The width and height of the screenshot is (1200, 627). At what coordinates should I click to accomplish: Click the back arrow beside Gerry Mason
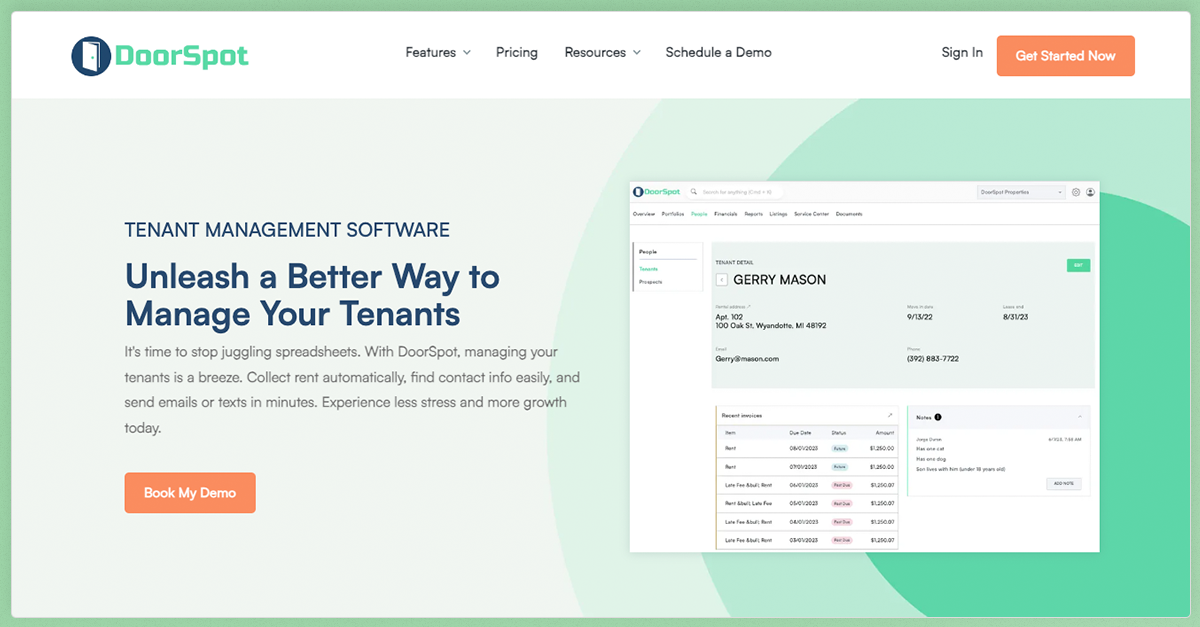[722, 278]
